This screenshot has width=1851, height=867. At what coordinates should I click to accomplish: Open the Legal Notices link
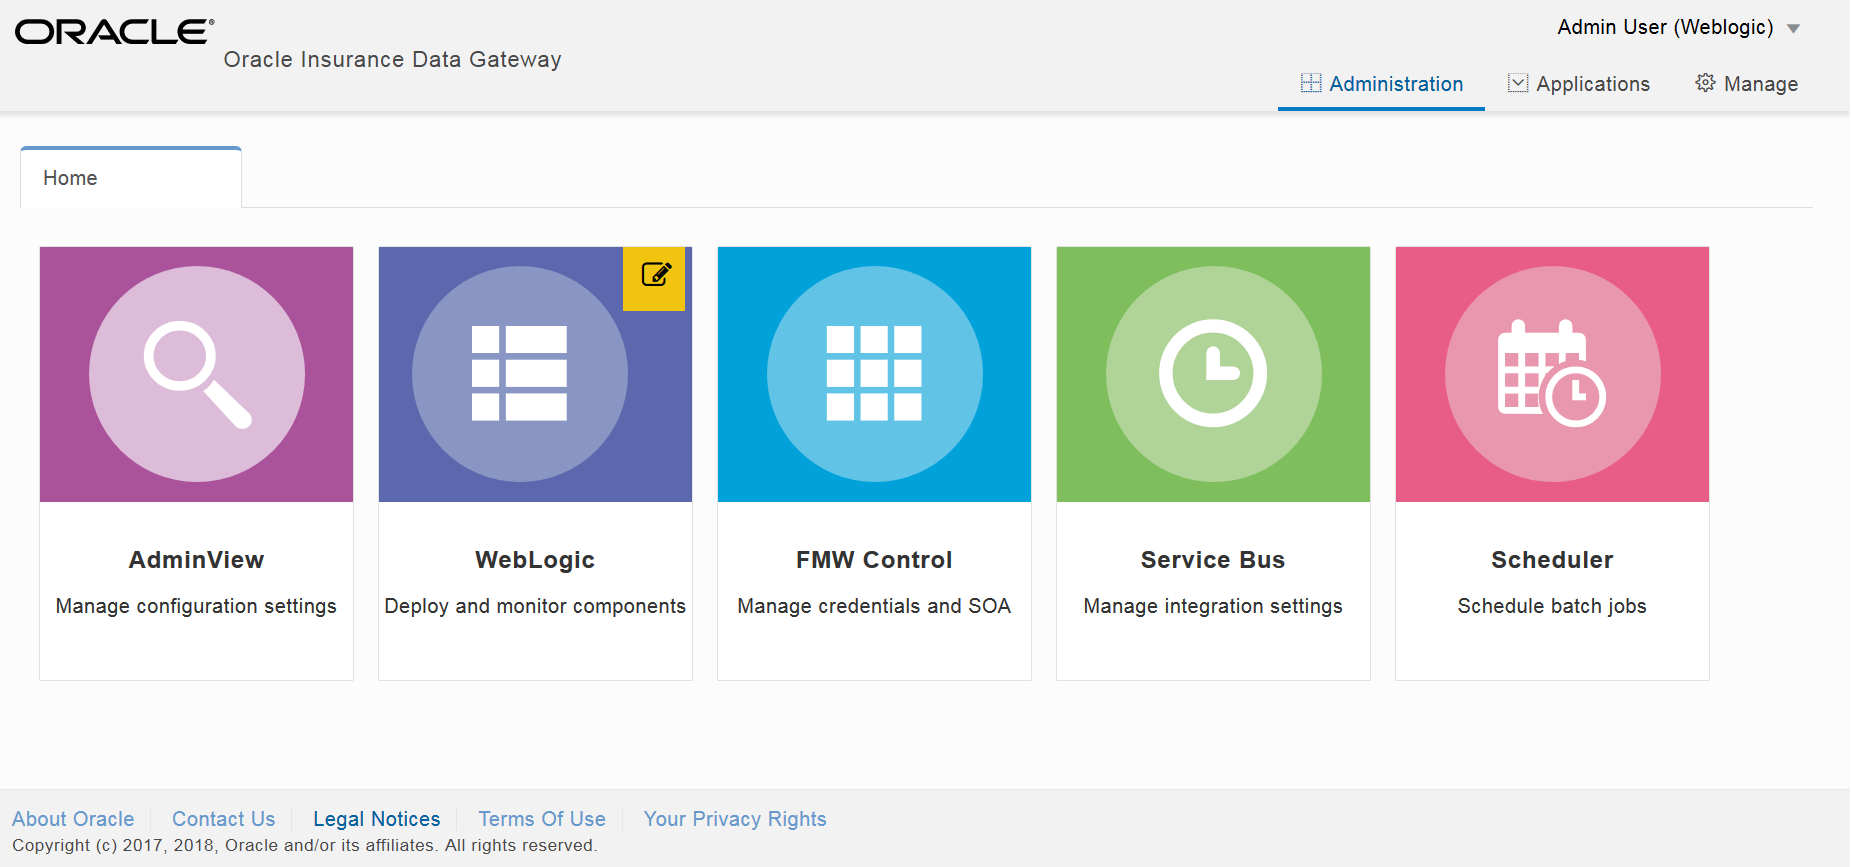tap(377, 819)
